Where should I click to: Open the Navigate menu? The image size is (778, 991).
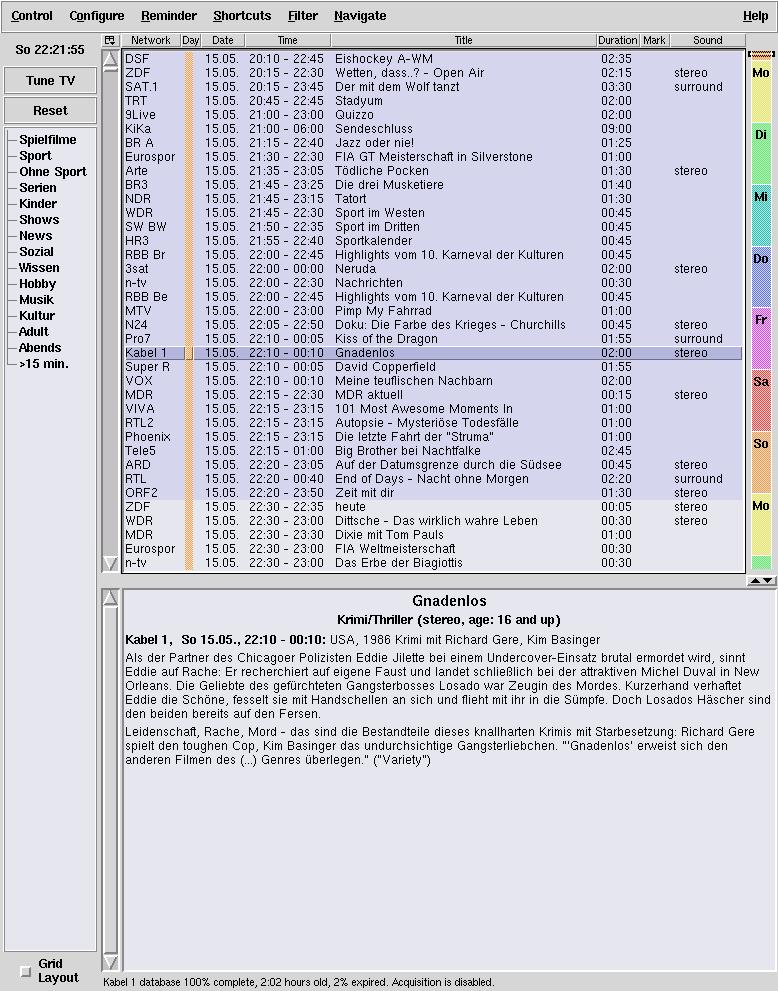(360, 16)
